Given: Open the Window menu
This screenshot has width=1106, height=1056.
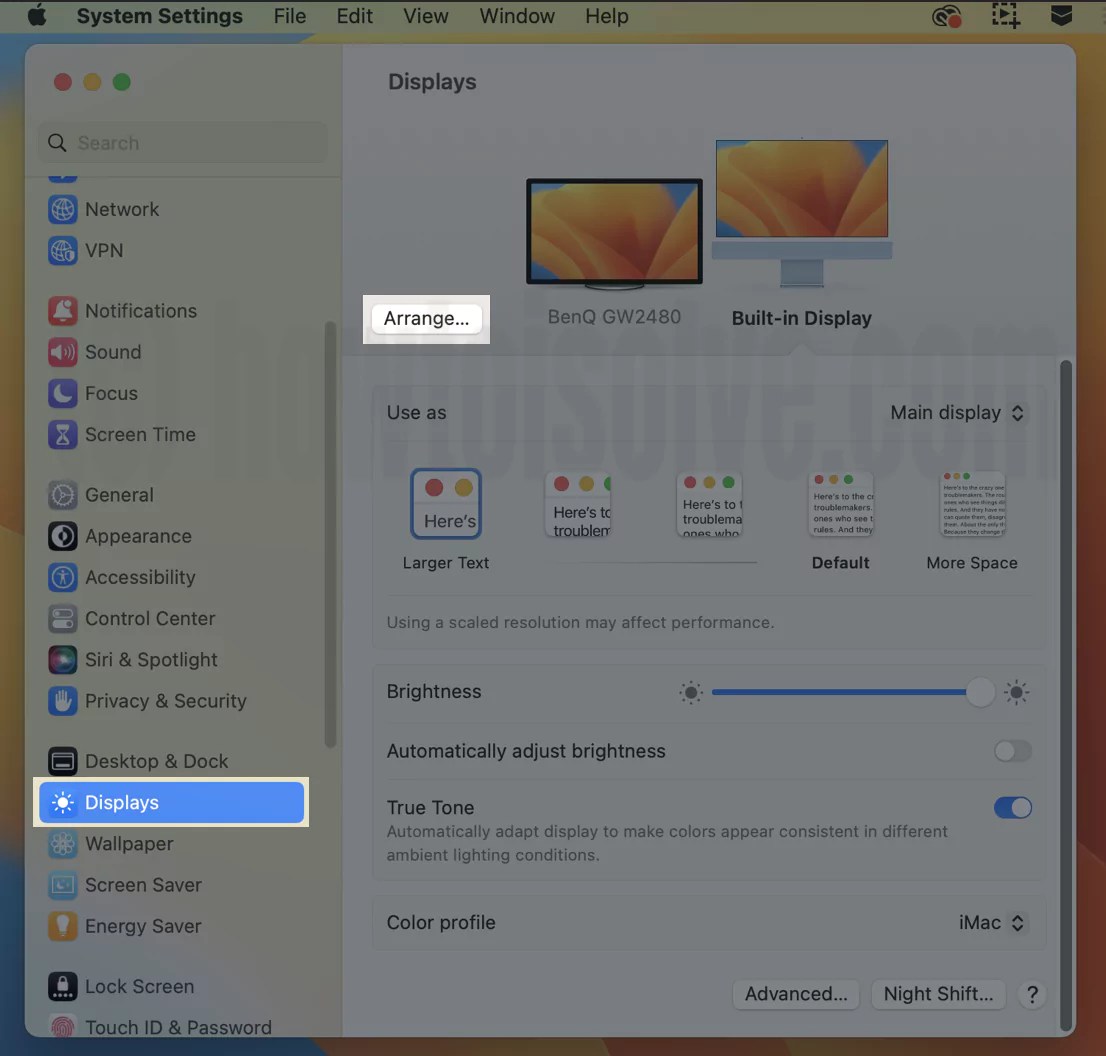Looking at the screenshot, I should (516, 16).
